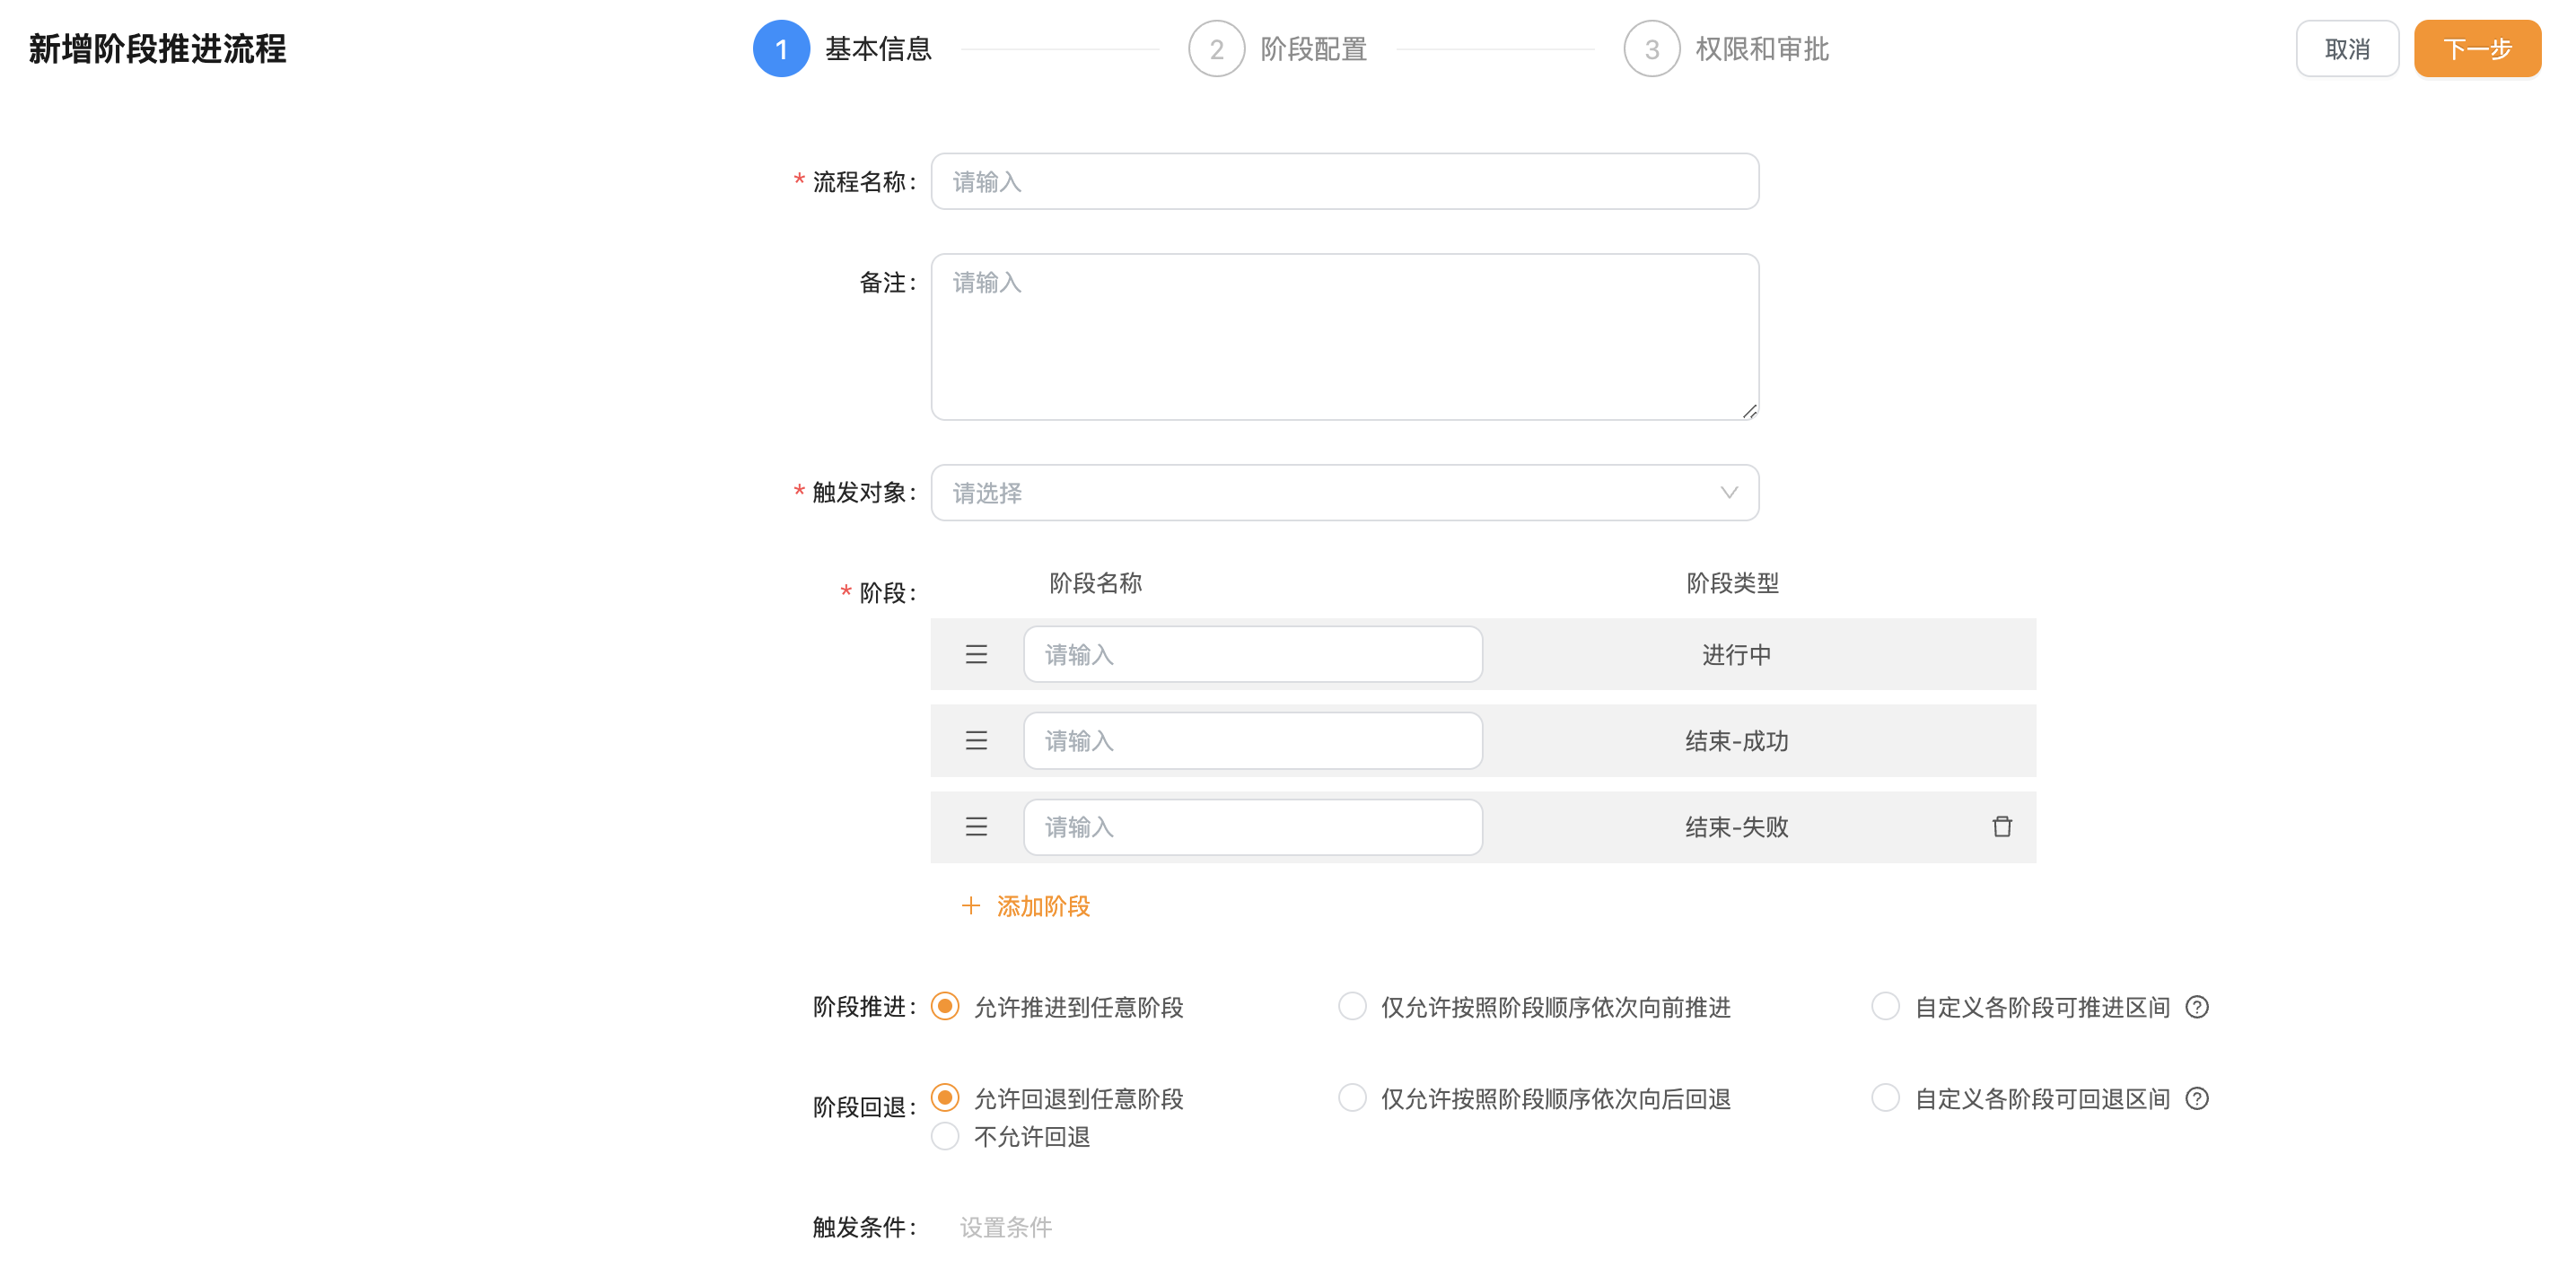Click the 设置条件 link
Viewport: 2576px width, 1285px height.
coord(1005,1226)
